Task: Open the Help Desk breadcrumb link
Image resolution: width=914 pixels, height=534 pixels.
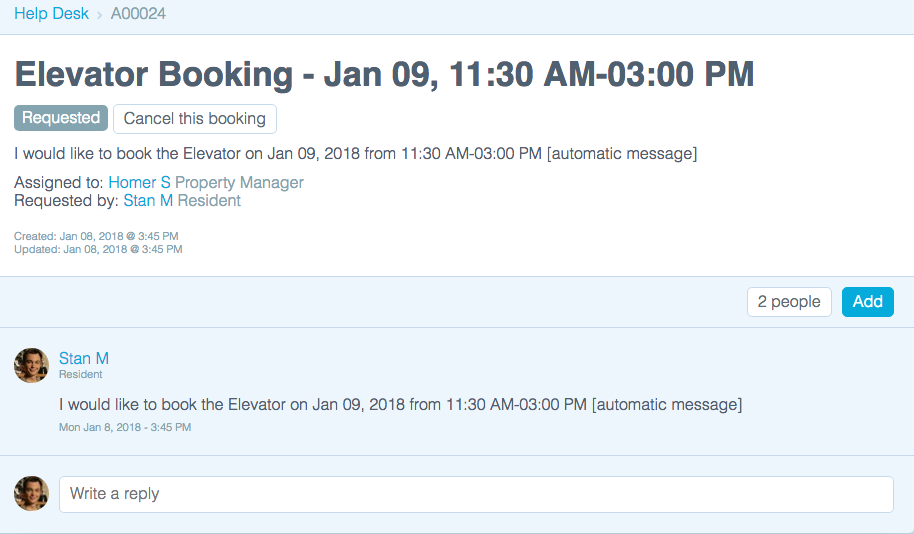Action: coord(51,13)
